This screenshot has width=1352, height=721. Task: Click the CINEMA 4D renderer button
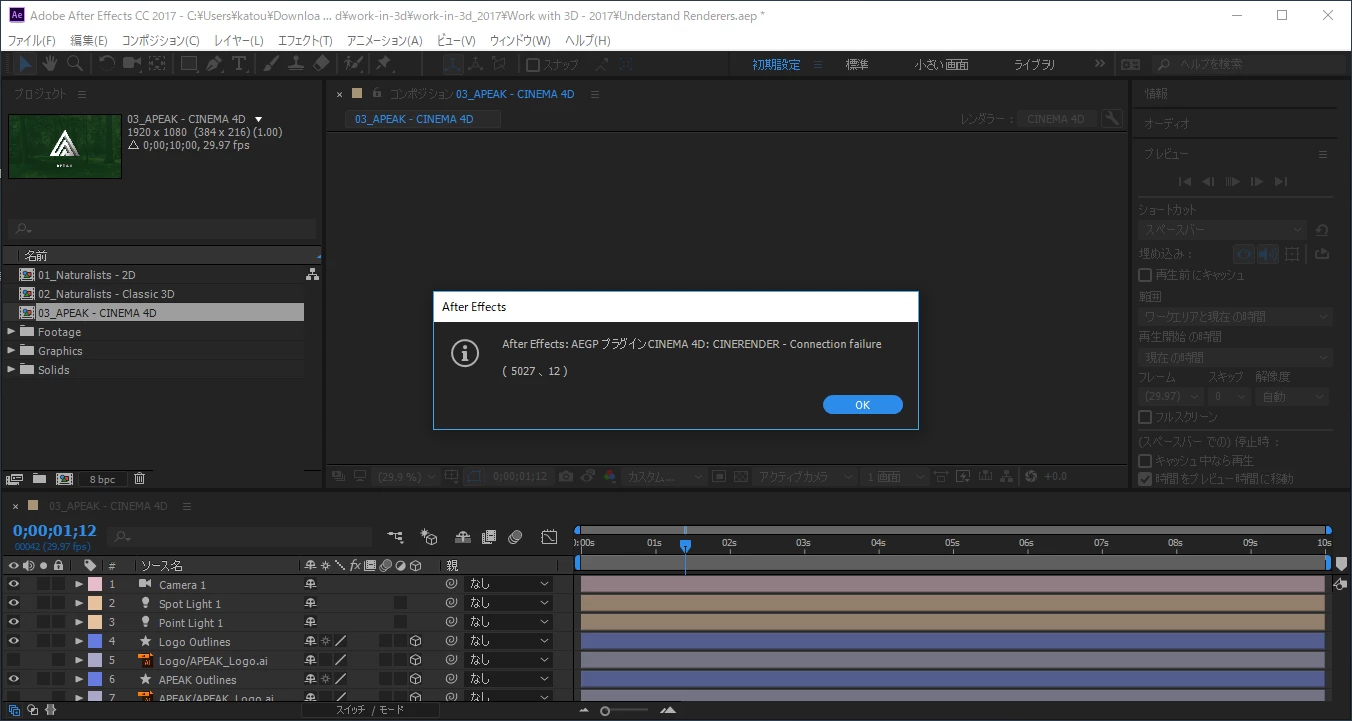[x=1055, y=119]
